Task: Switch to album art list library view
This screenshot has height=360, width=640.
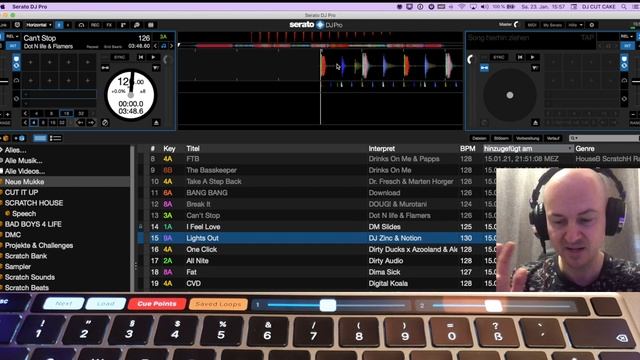Action: 56,138
